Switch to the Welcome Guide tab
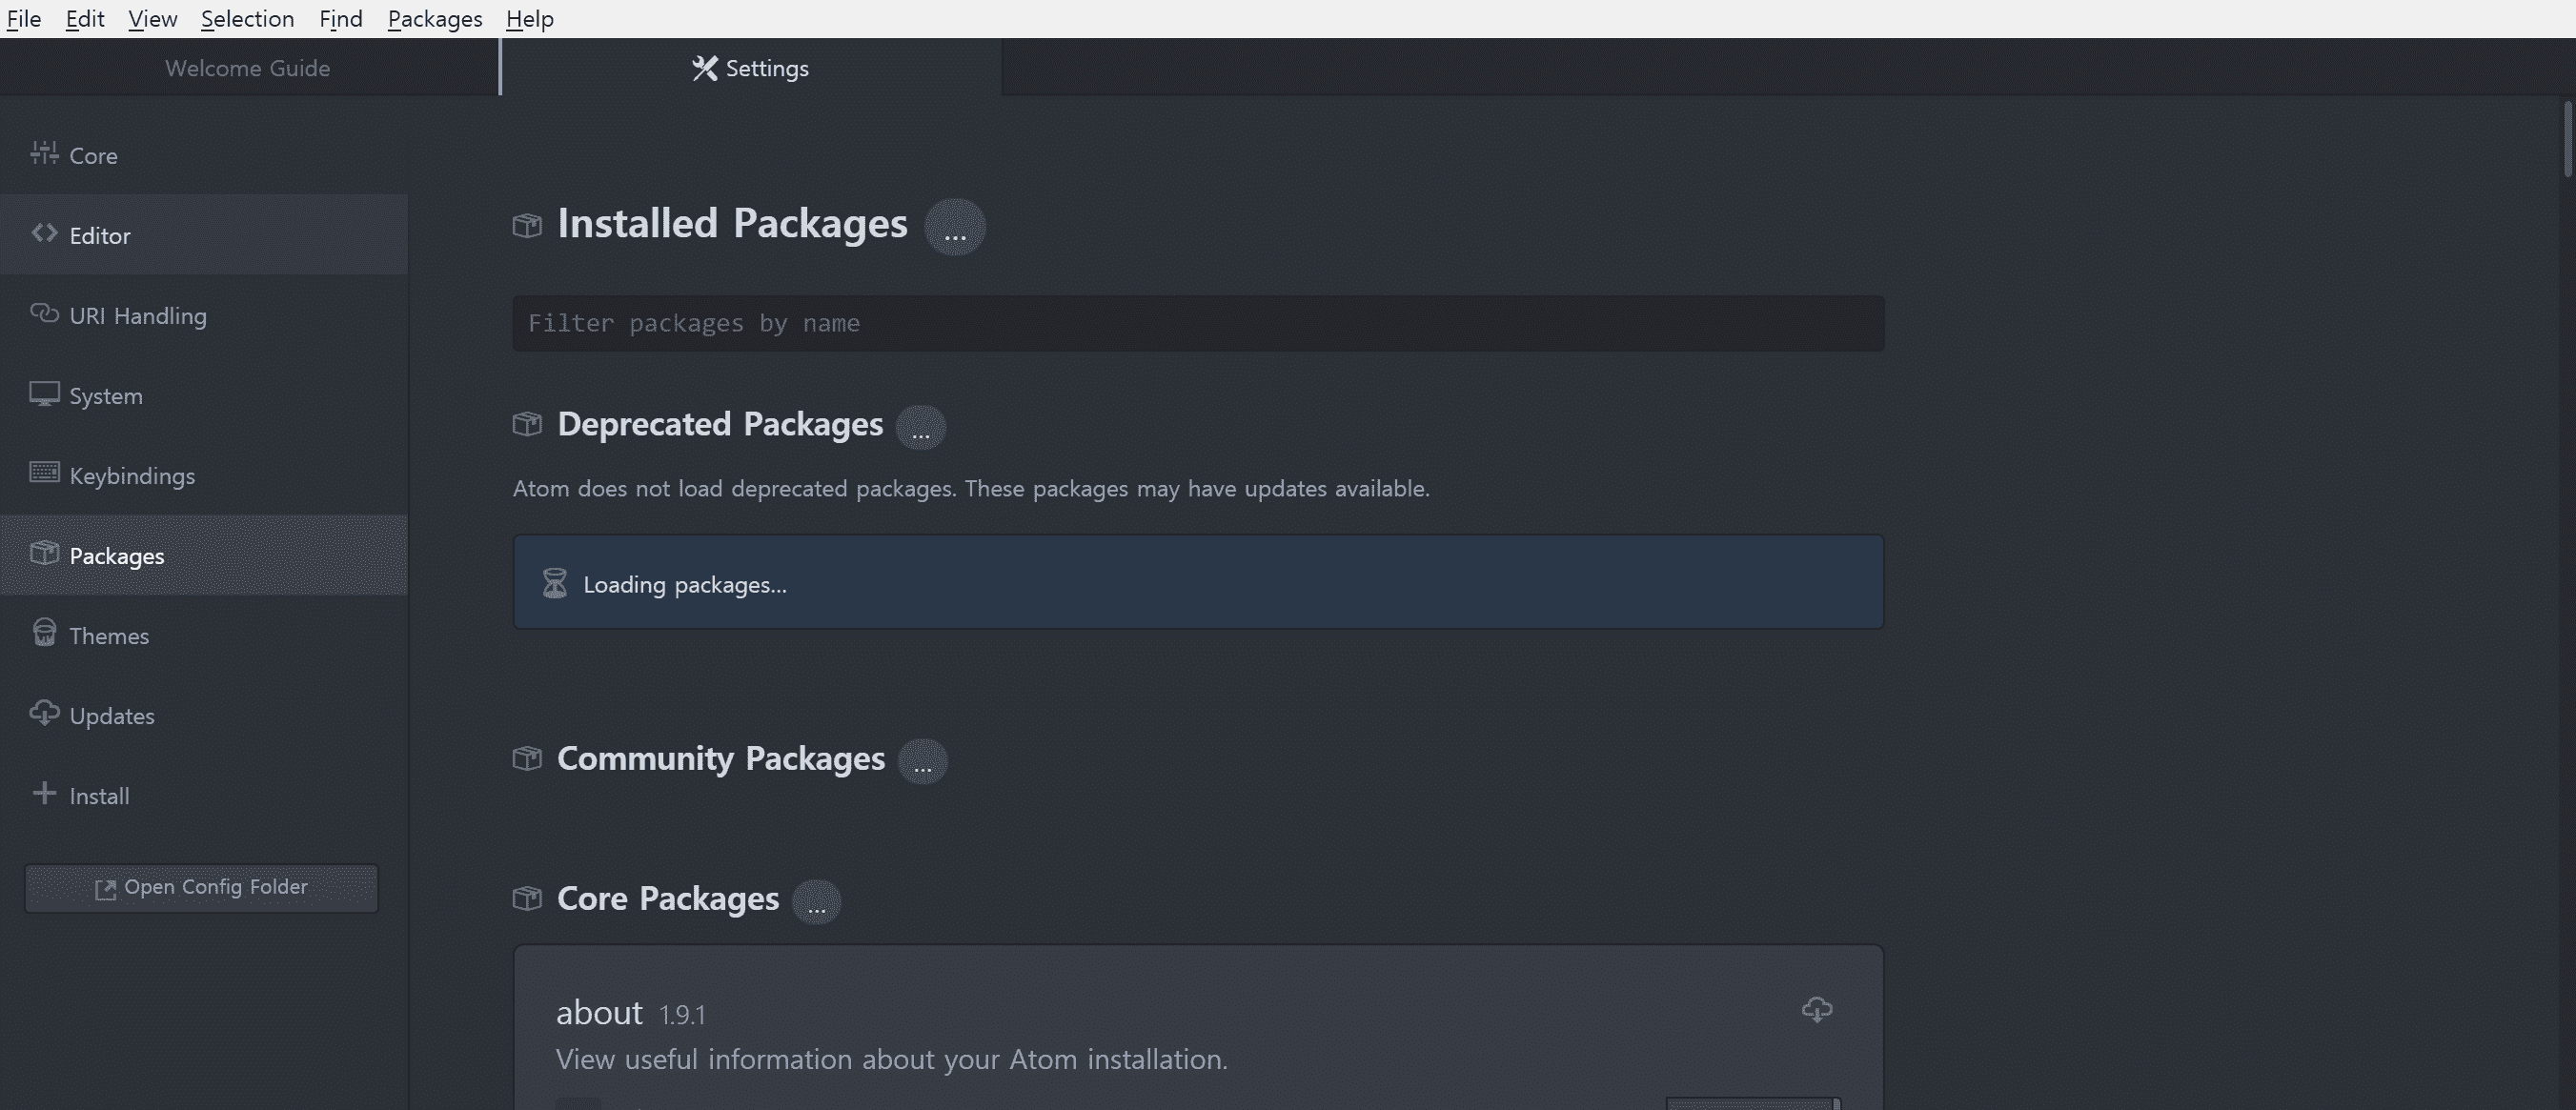2576x1110 pixels. [x=247, y=68]
